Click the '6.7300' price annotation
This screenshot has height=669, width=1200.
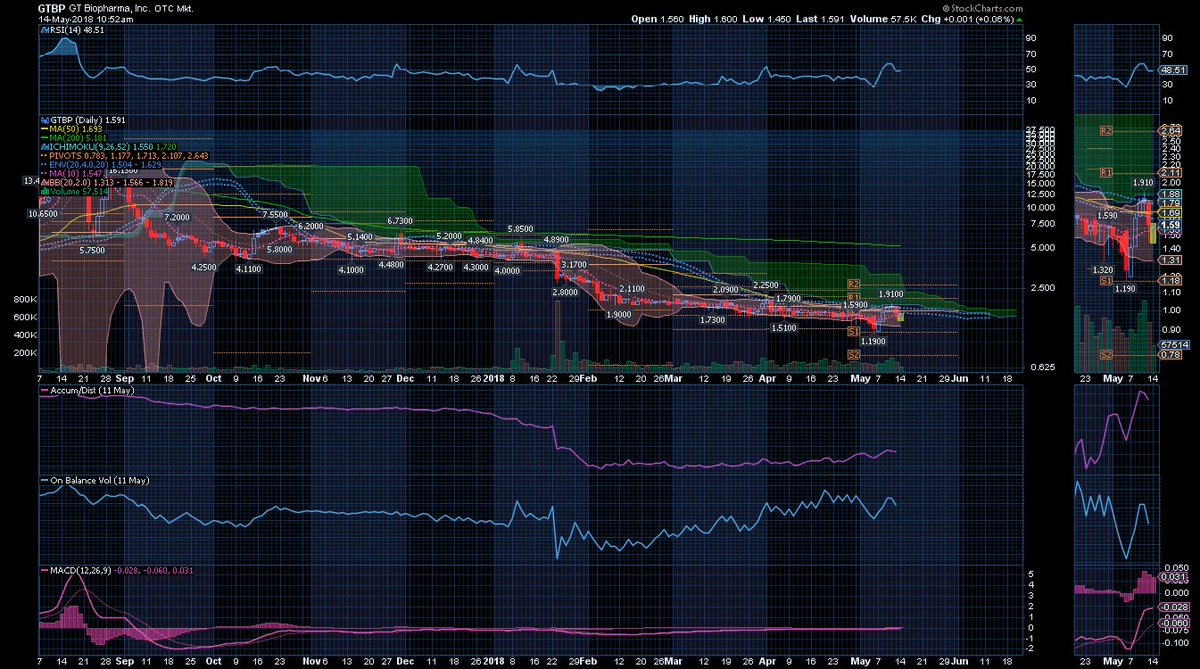[399, 220]
